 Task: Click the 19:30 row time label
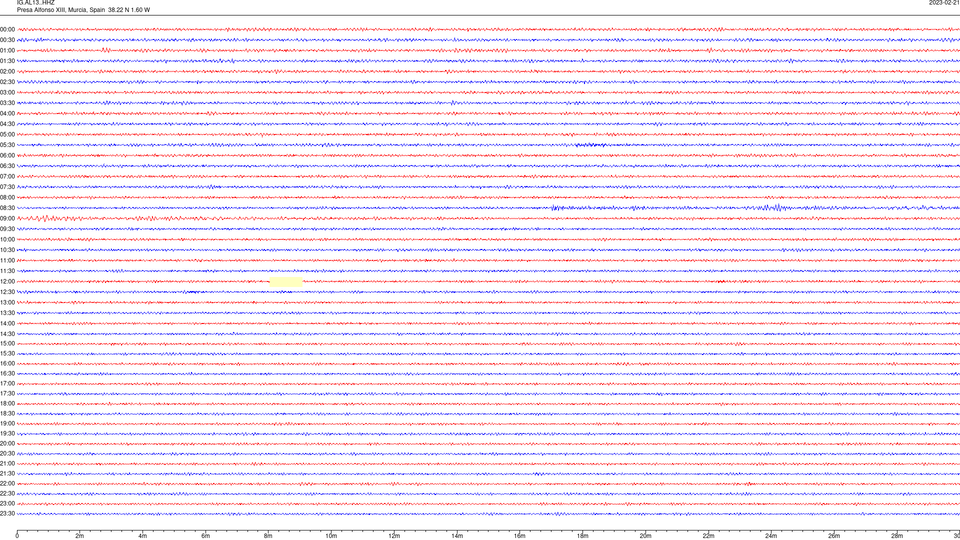pyautogui.click(x=7, y=433)
